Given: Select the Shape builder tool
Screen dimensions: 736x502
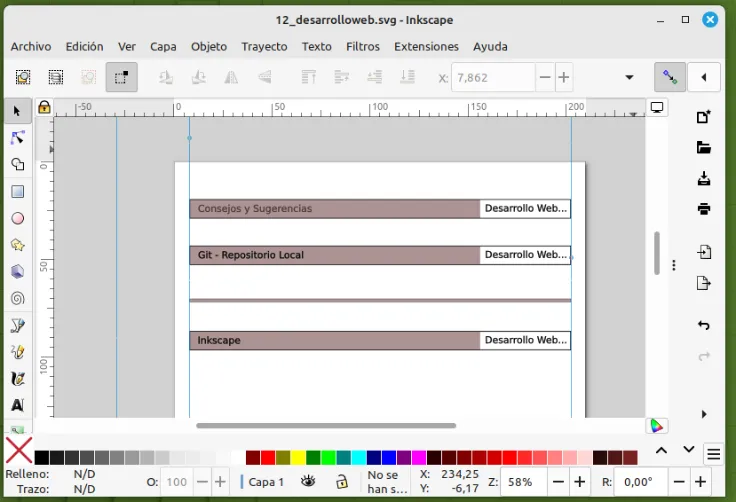Looking at the screenshot, I should 17,164.
